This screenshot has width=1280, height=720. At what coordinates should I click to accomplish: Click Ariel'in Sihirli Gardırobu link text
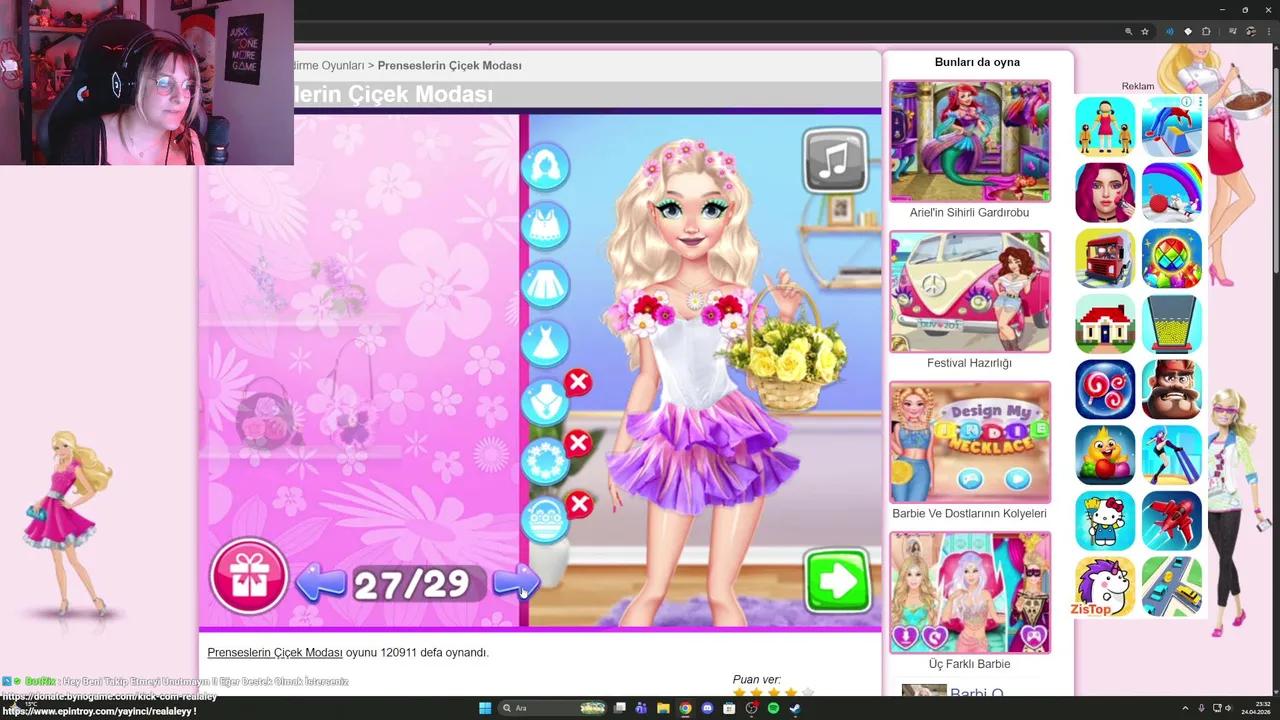(969, 213)
